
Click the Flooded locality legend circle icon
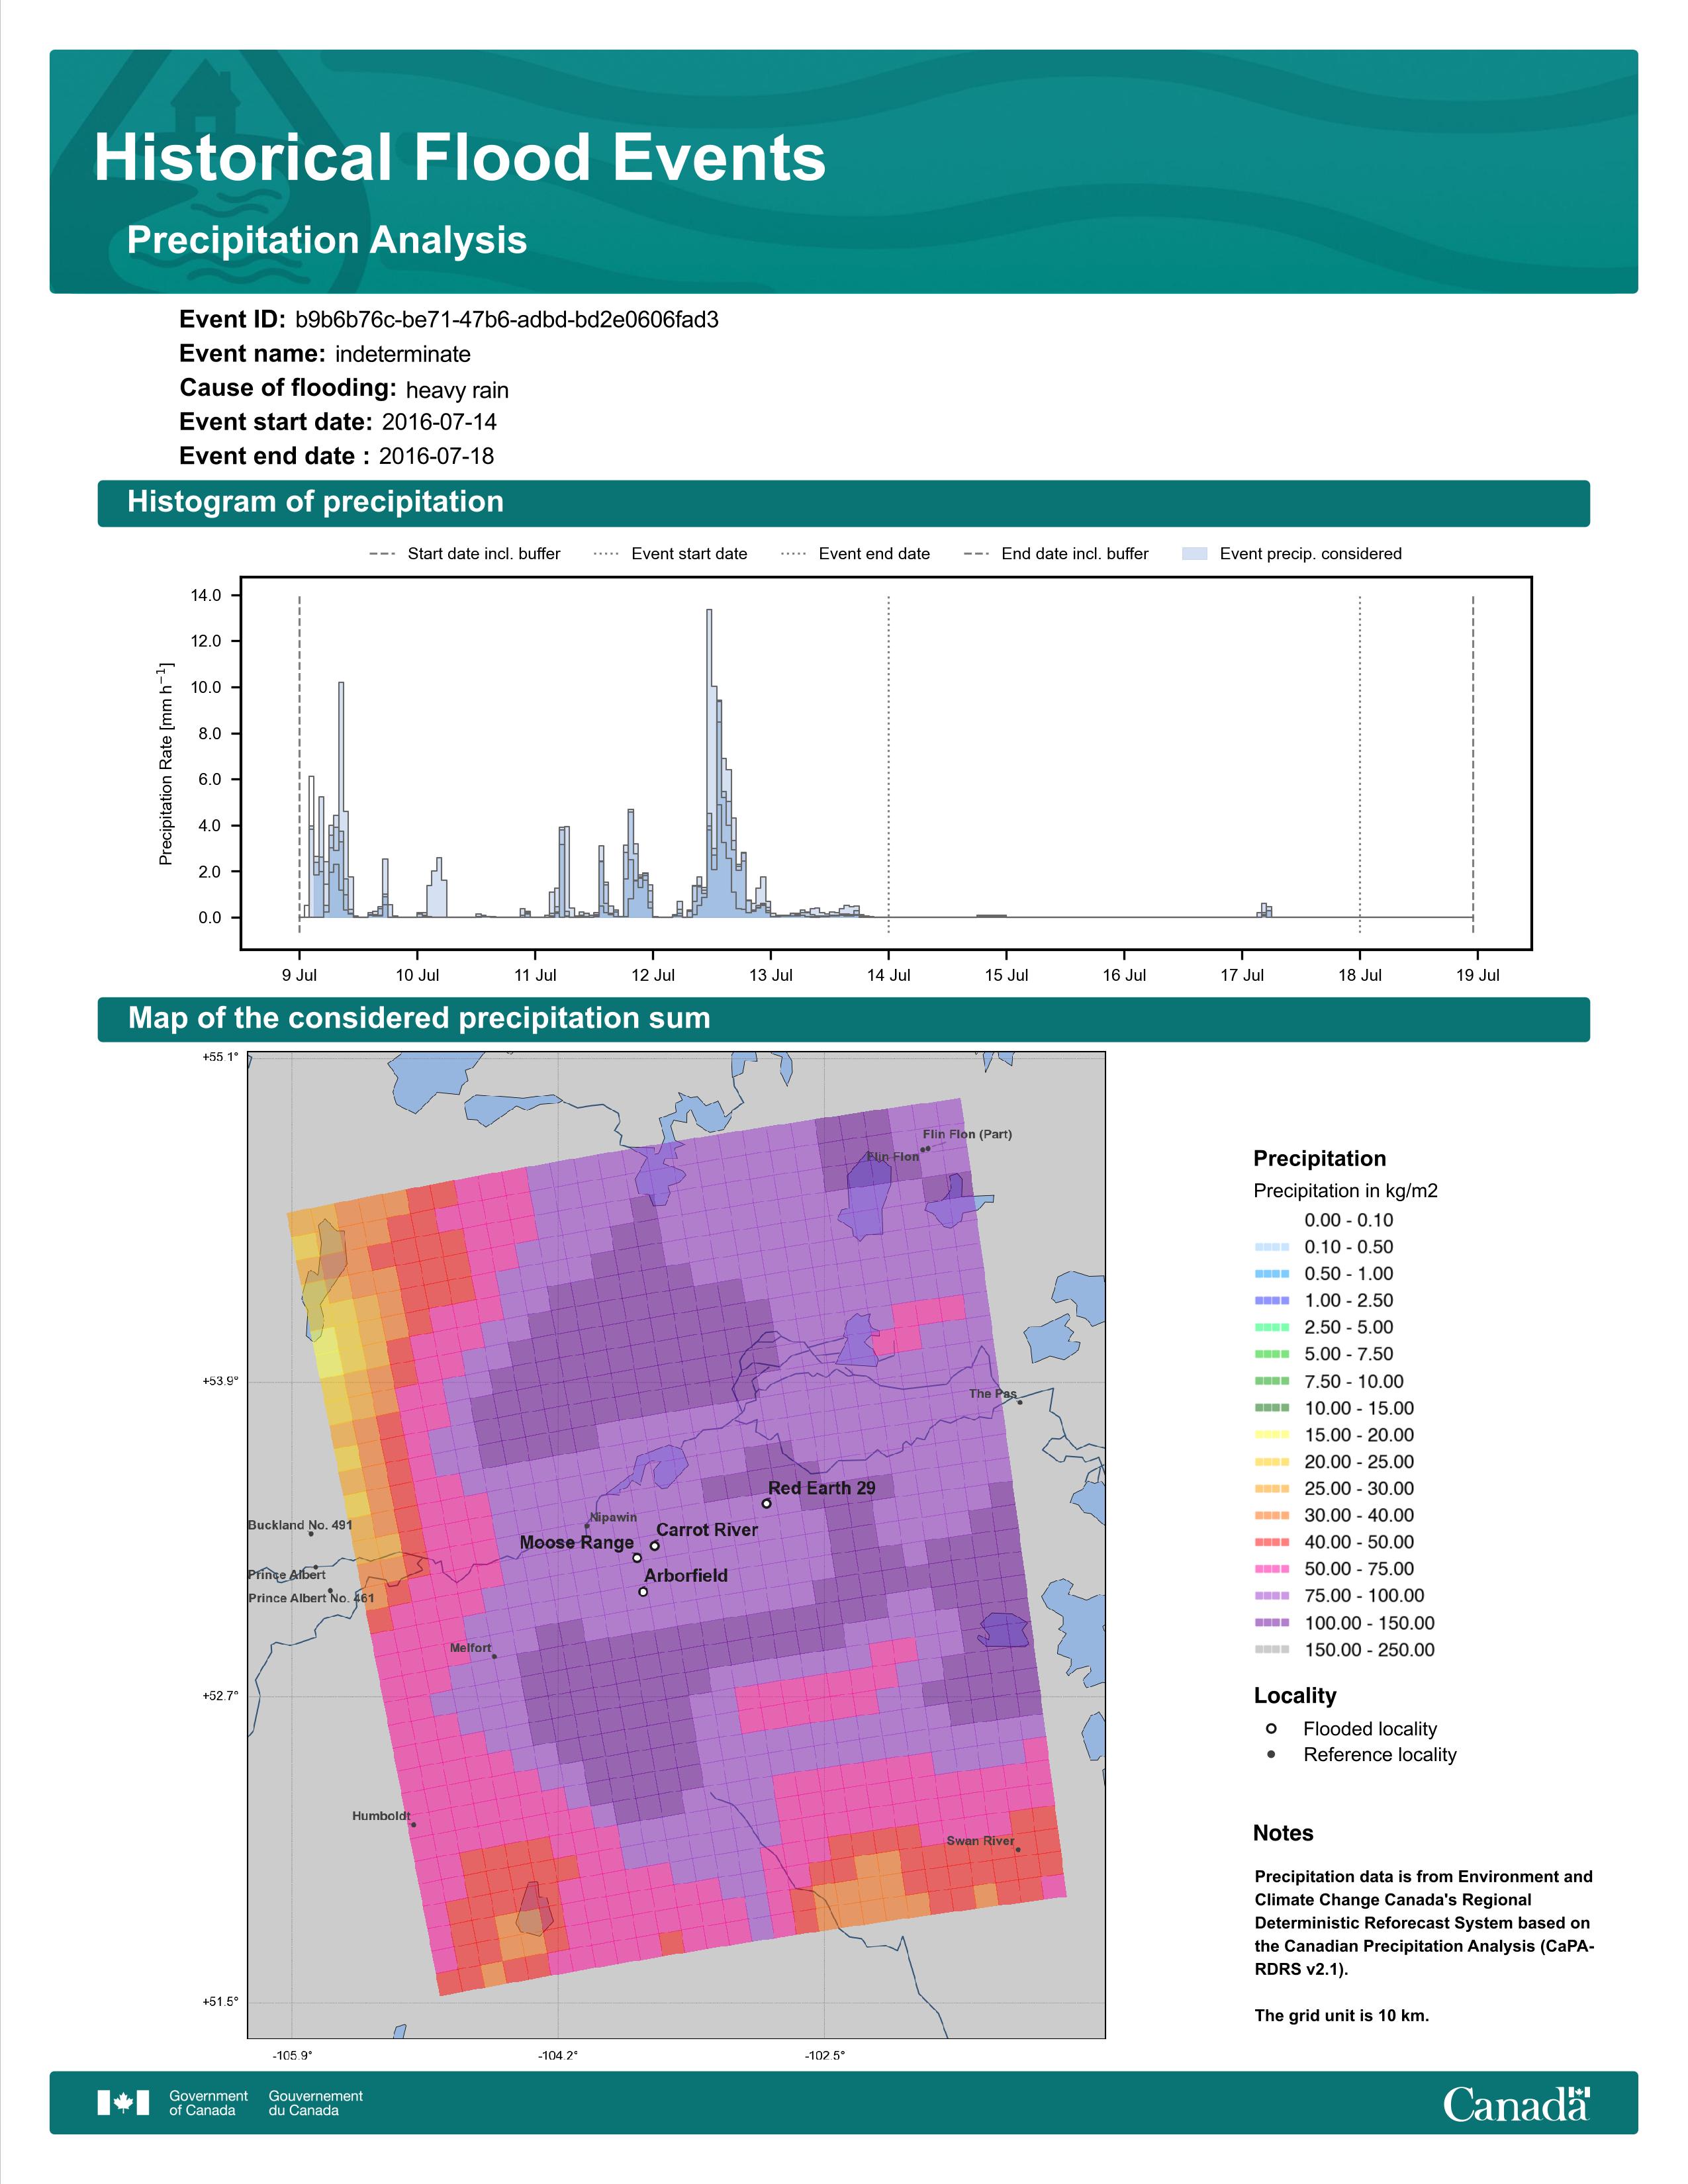[1271, 1729]
